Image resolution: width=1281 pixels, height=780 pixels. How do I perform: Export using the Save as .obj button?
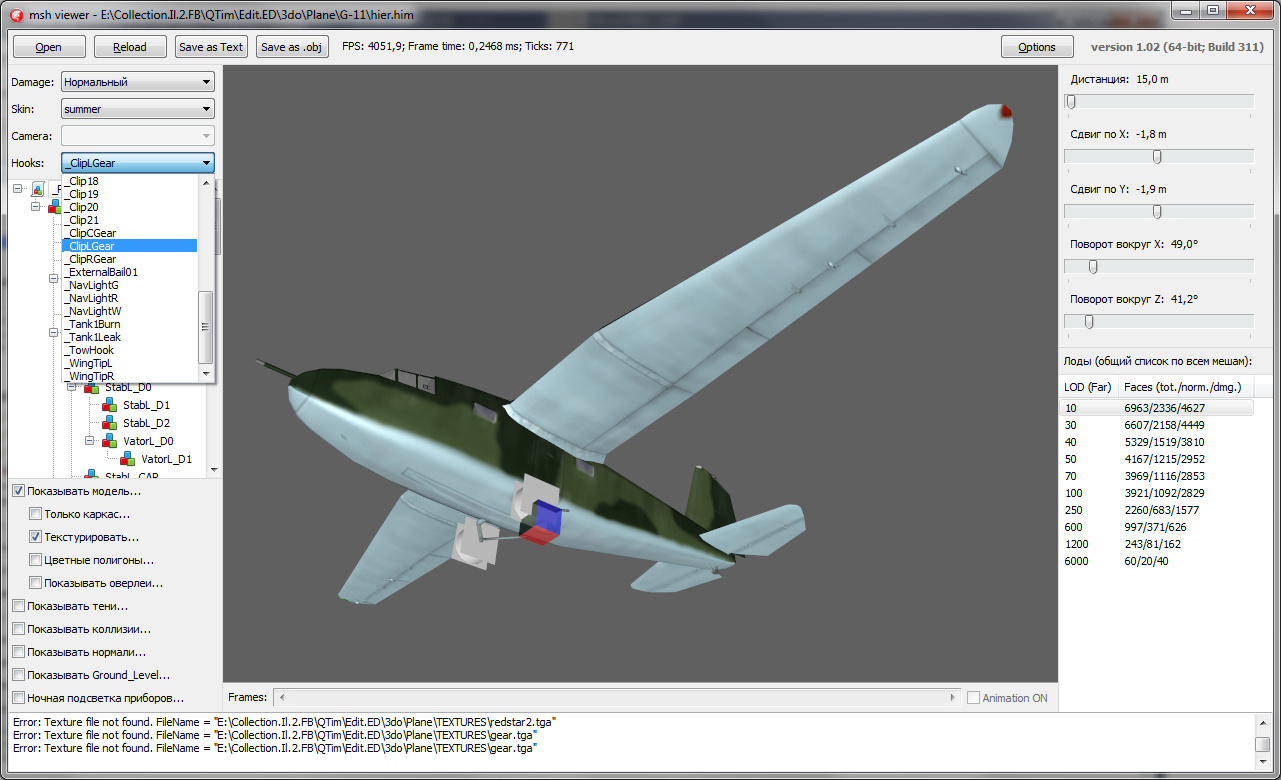point(291,46)
